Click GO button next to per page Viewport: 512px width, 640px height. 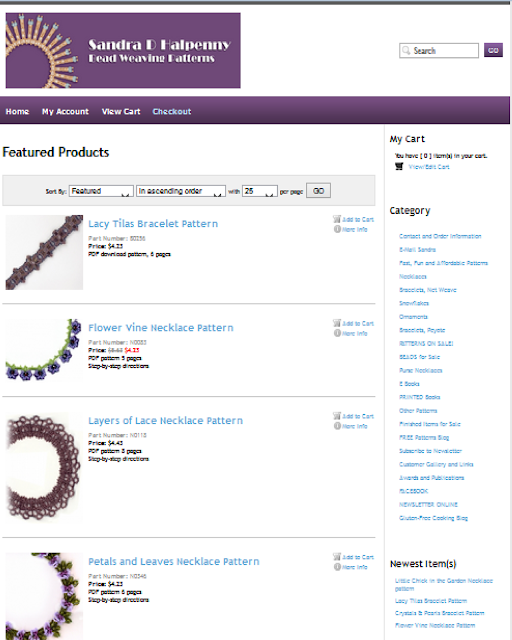click(318, 191)
